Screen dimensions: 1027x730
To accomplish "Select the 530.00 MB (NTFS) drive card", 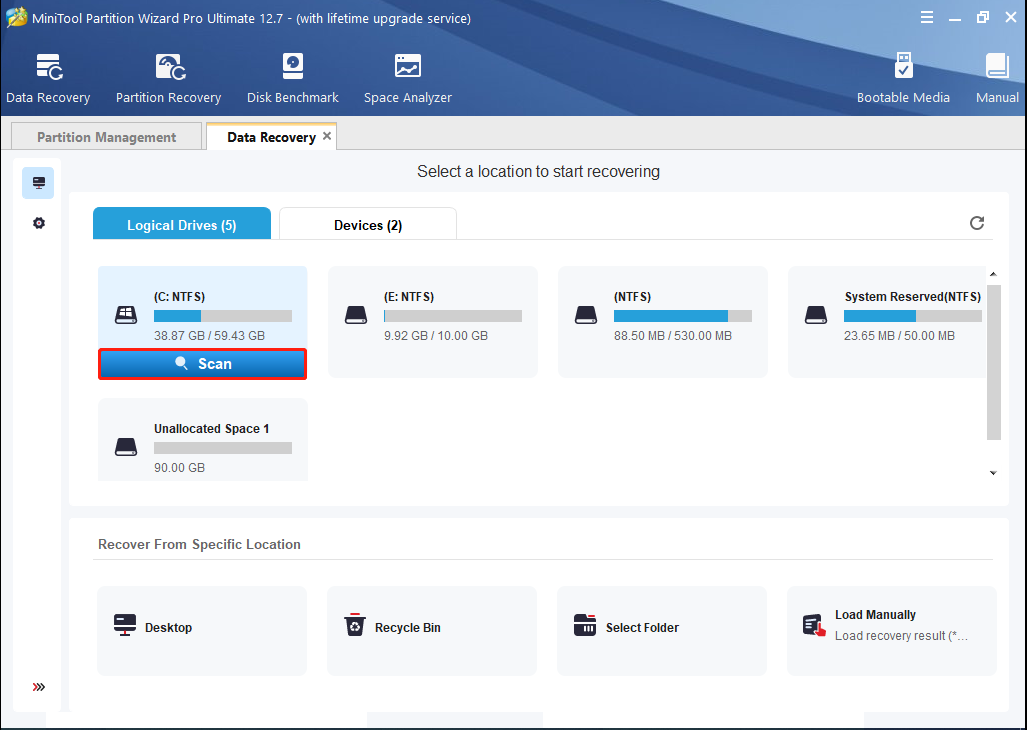I will (662, 321).
